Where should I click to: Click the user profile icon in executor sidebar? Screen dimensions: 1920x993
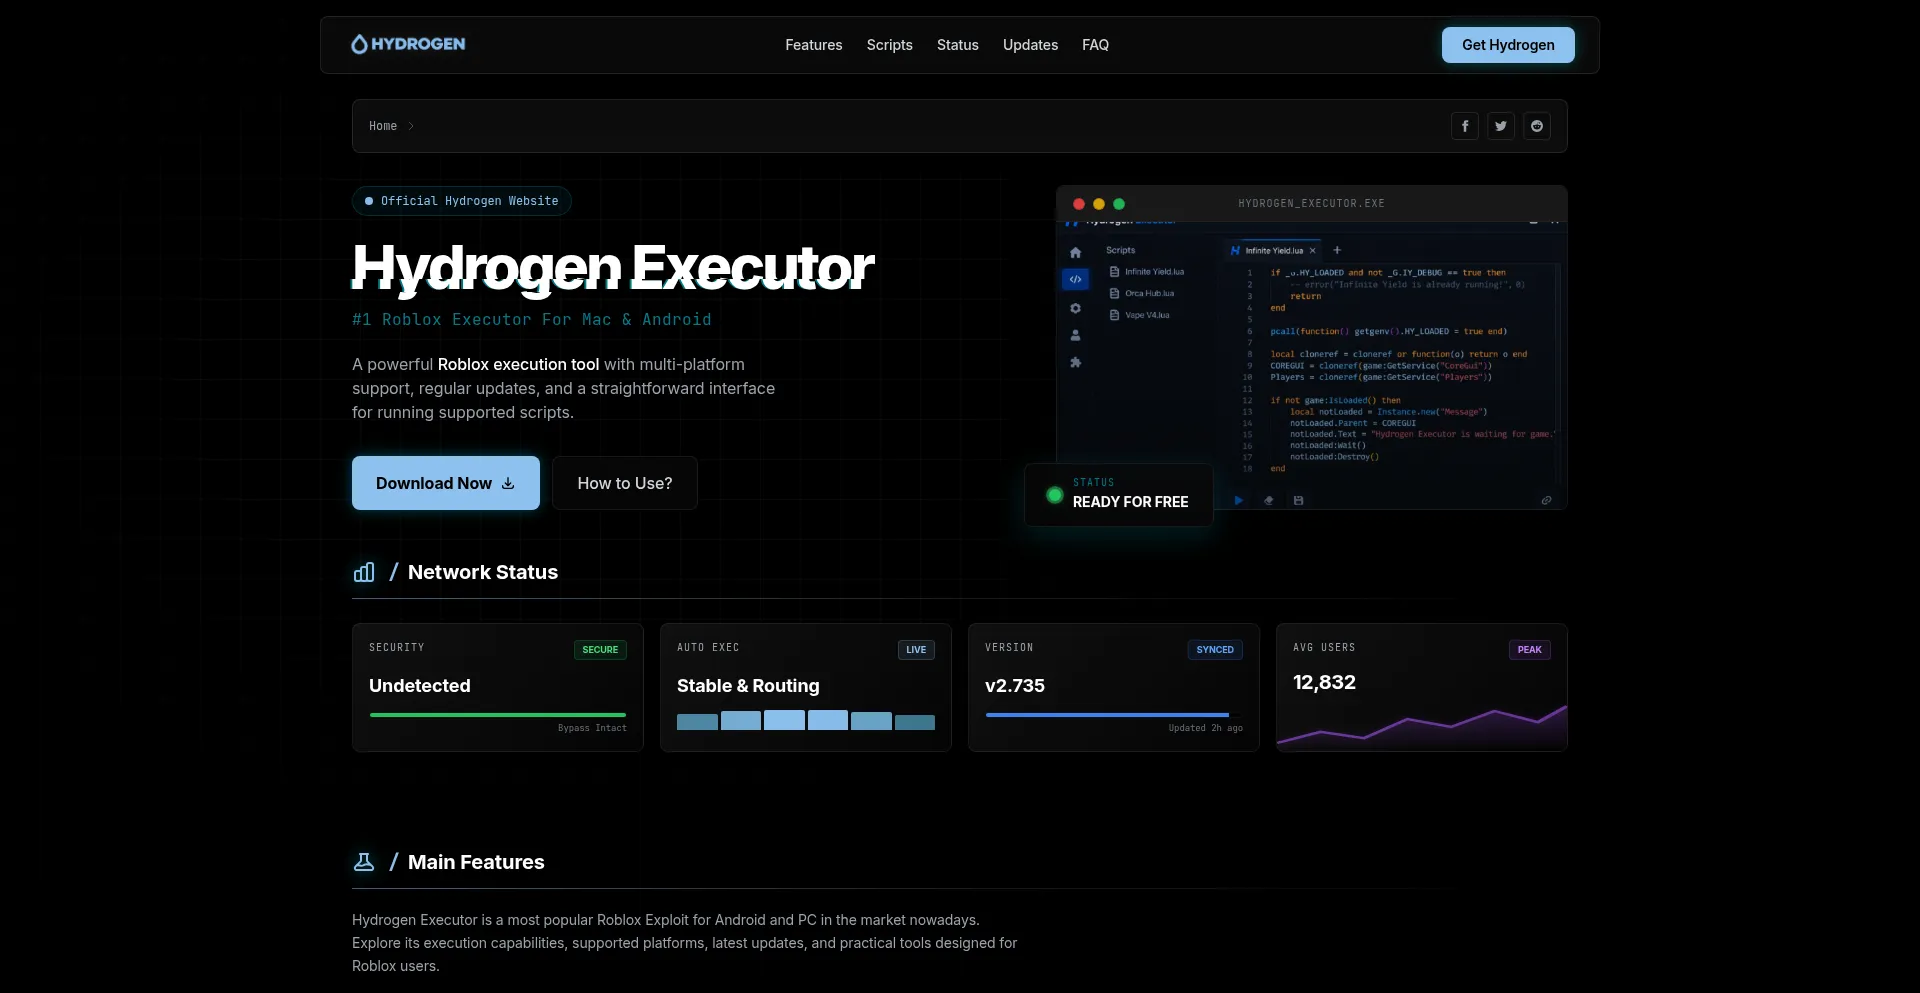(x=1075, y=335)
